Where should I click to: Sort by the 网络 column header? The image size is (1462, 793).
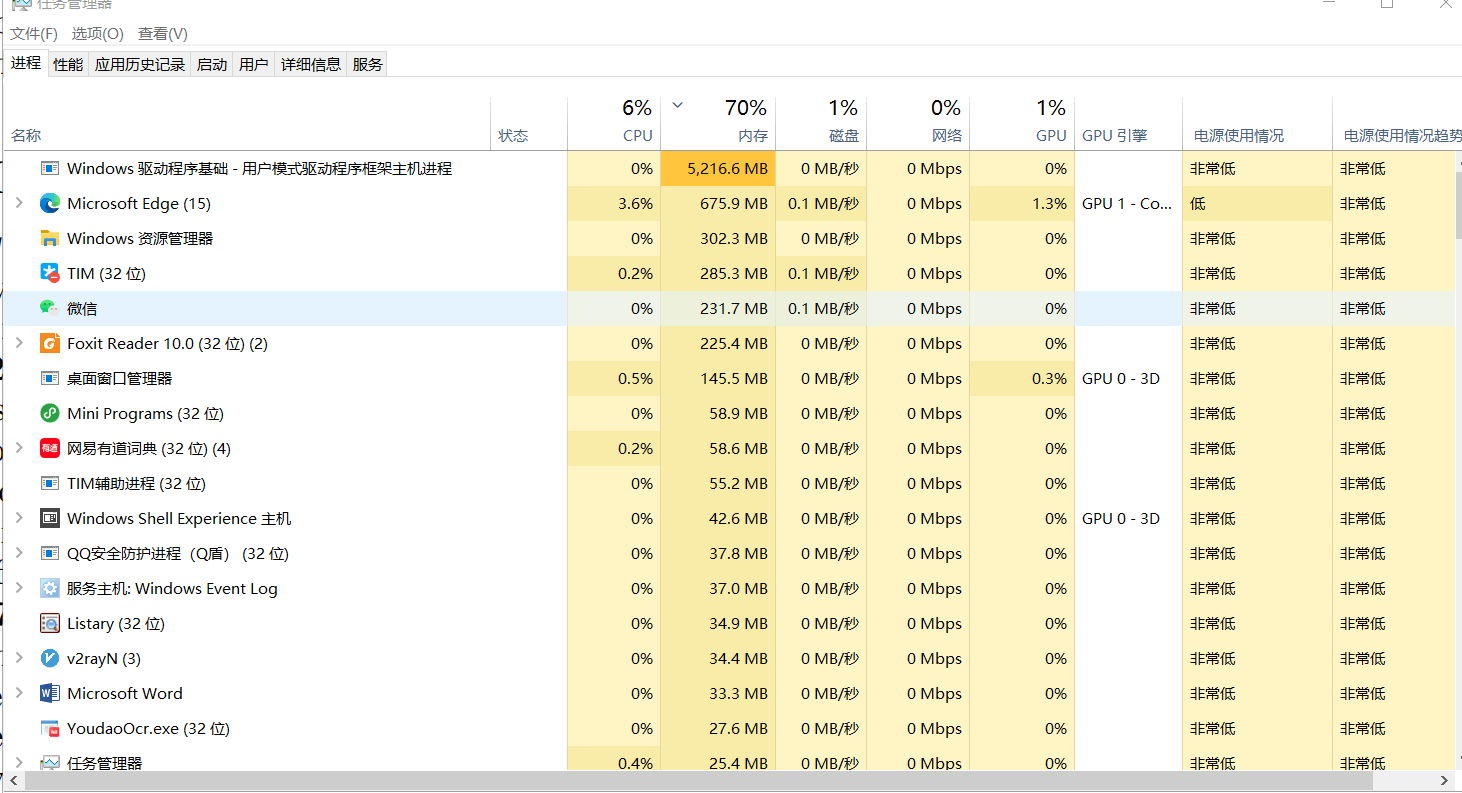coord(918,123)
